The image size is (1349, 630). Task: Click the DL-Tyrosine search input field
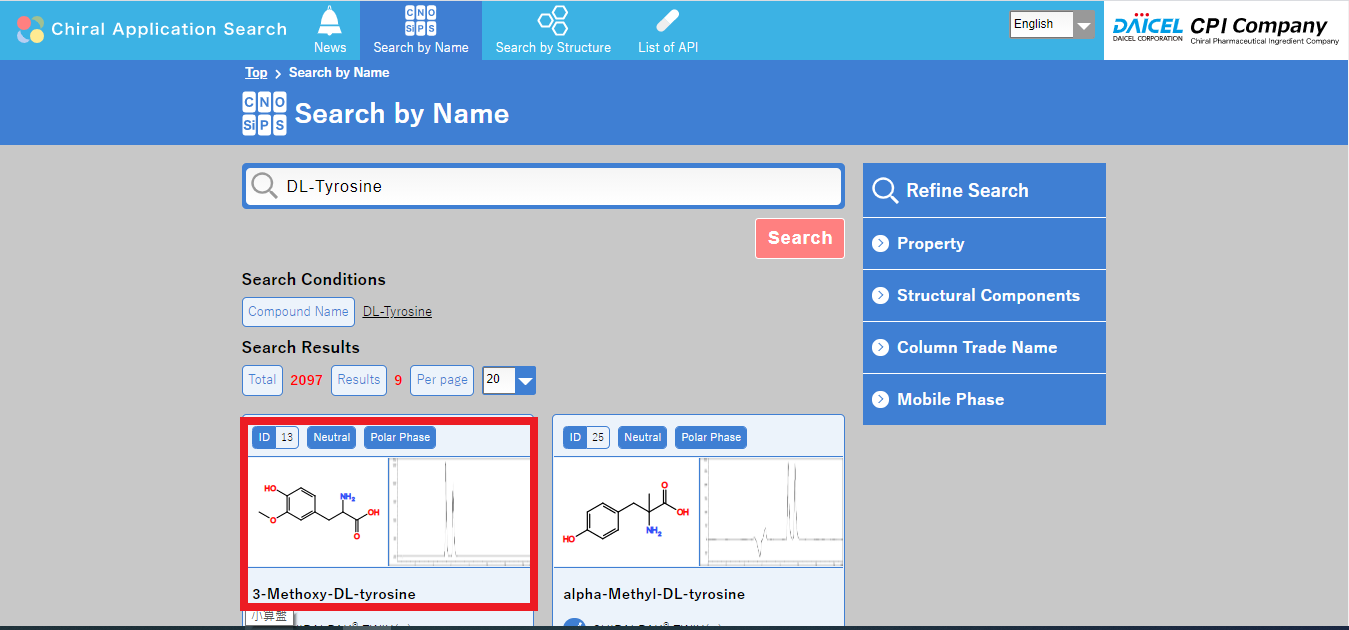(560, 186)
